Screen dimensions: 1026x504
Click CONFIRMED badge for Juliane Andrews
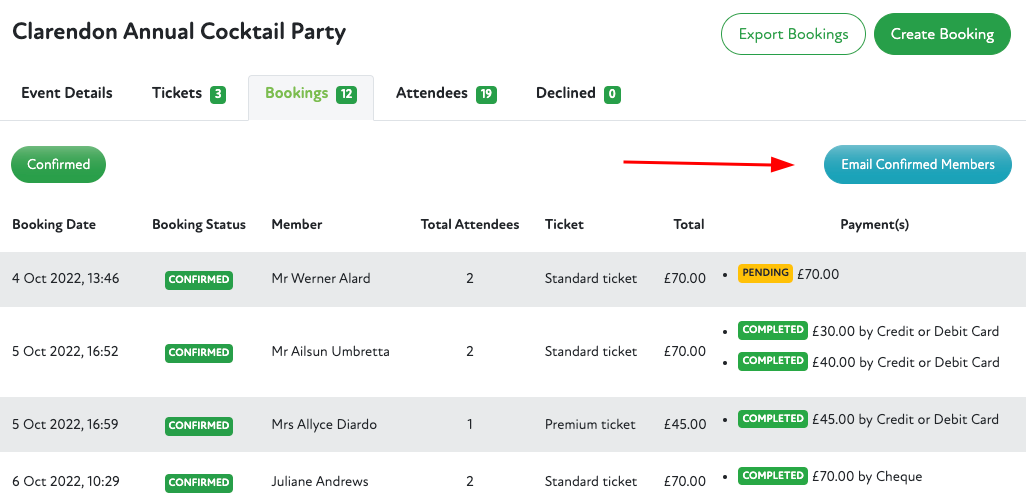tap(199, 482)
